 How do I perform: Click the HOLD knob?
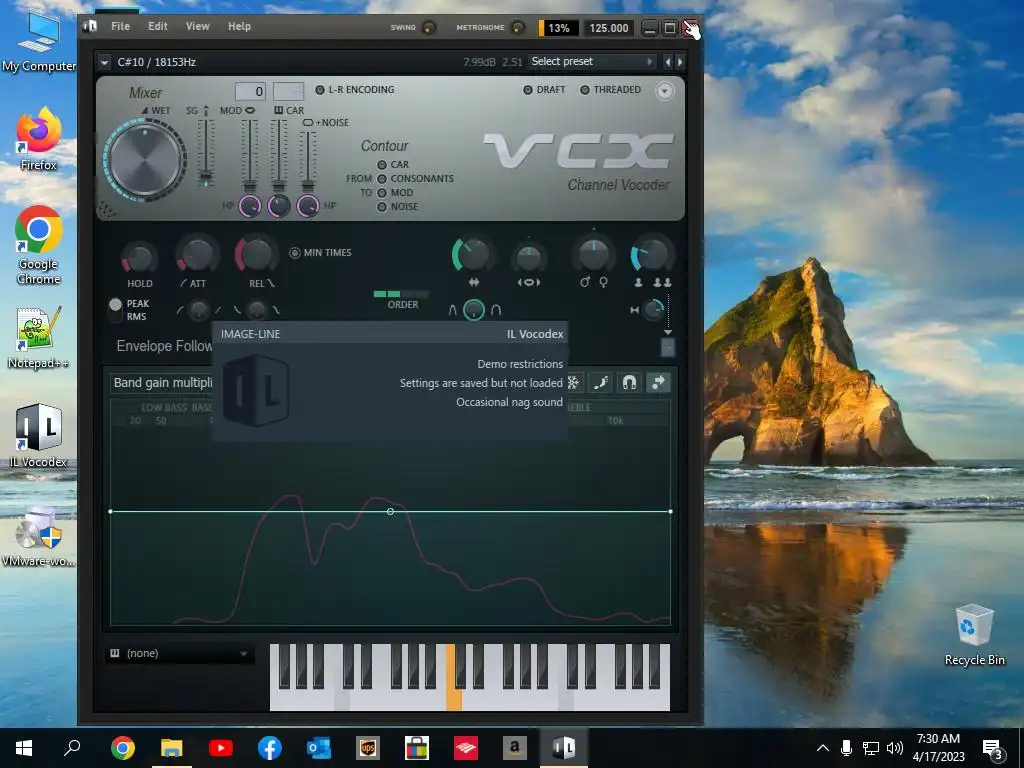pyautogui.click(x=139, y=257)
